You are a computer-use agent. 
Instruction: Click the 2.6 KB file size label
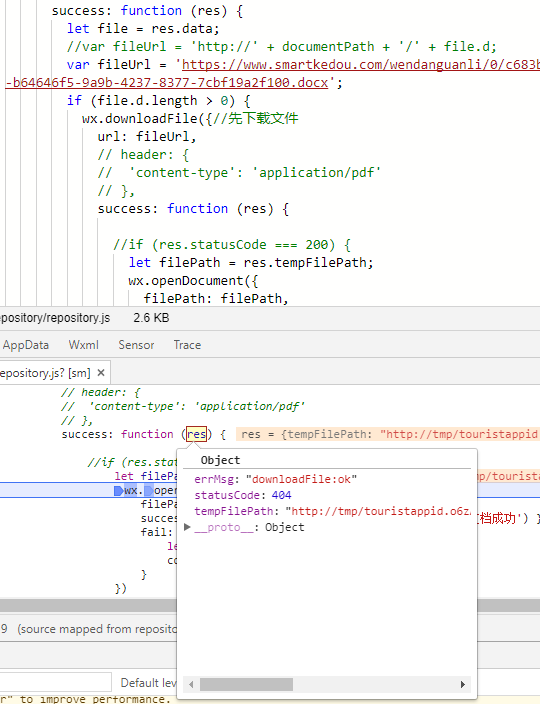(x=151, y=318)
